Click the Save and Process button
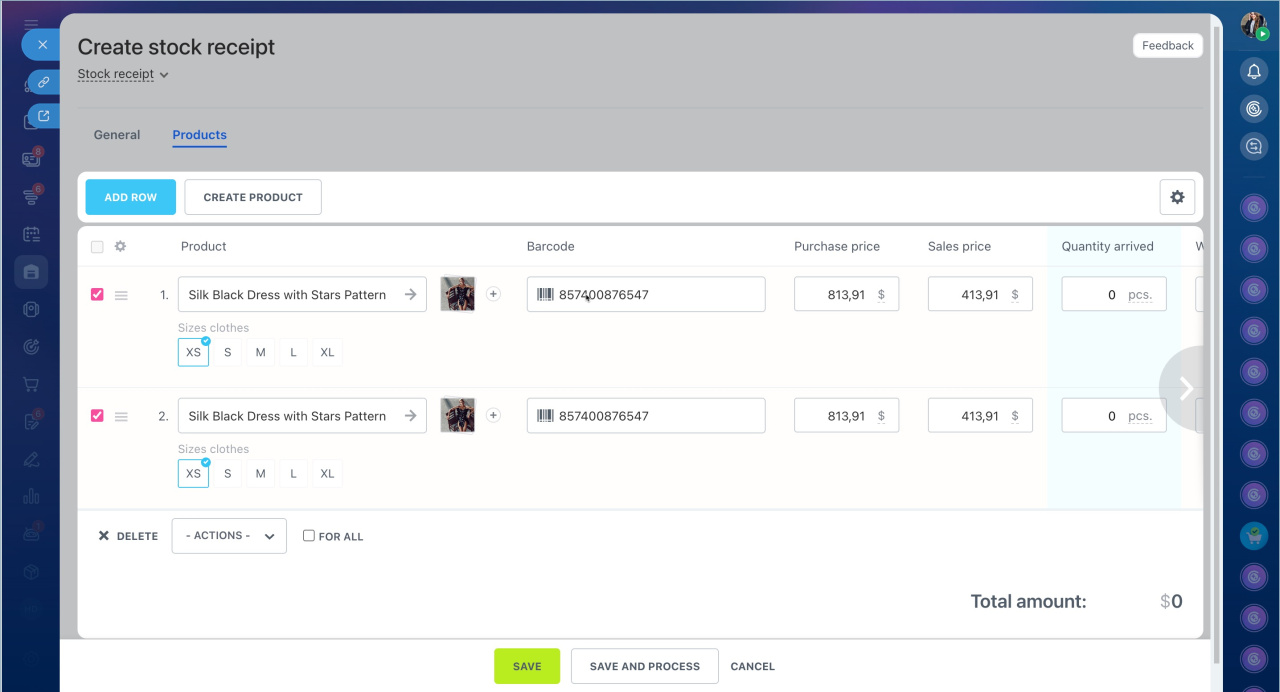 pos(644,666)
